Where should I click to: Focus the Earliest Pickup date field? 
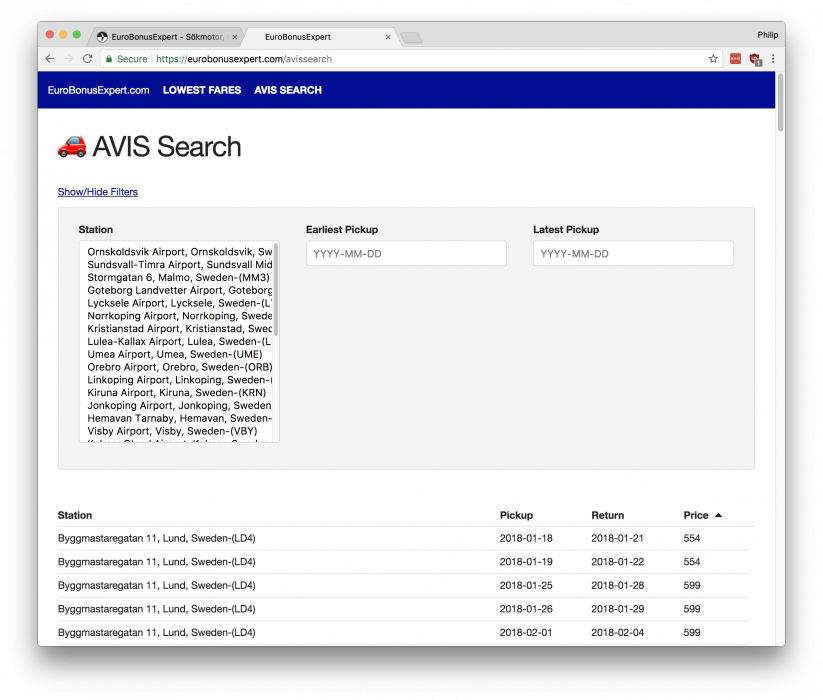click(406, 254)
